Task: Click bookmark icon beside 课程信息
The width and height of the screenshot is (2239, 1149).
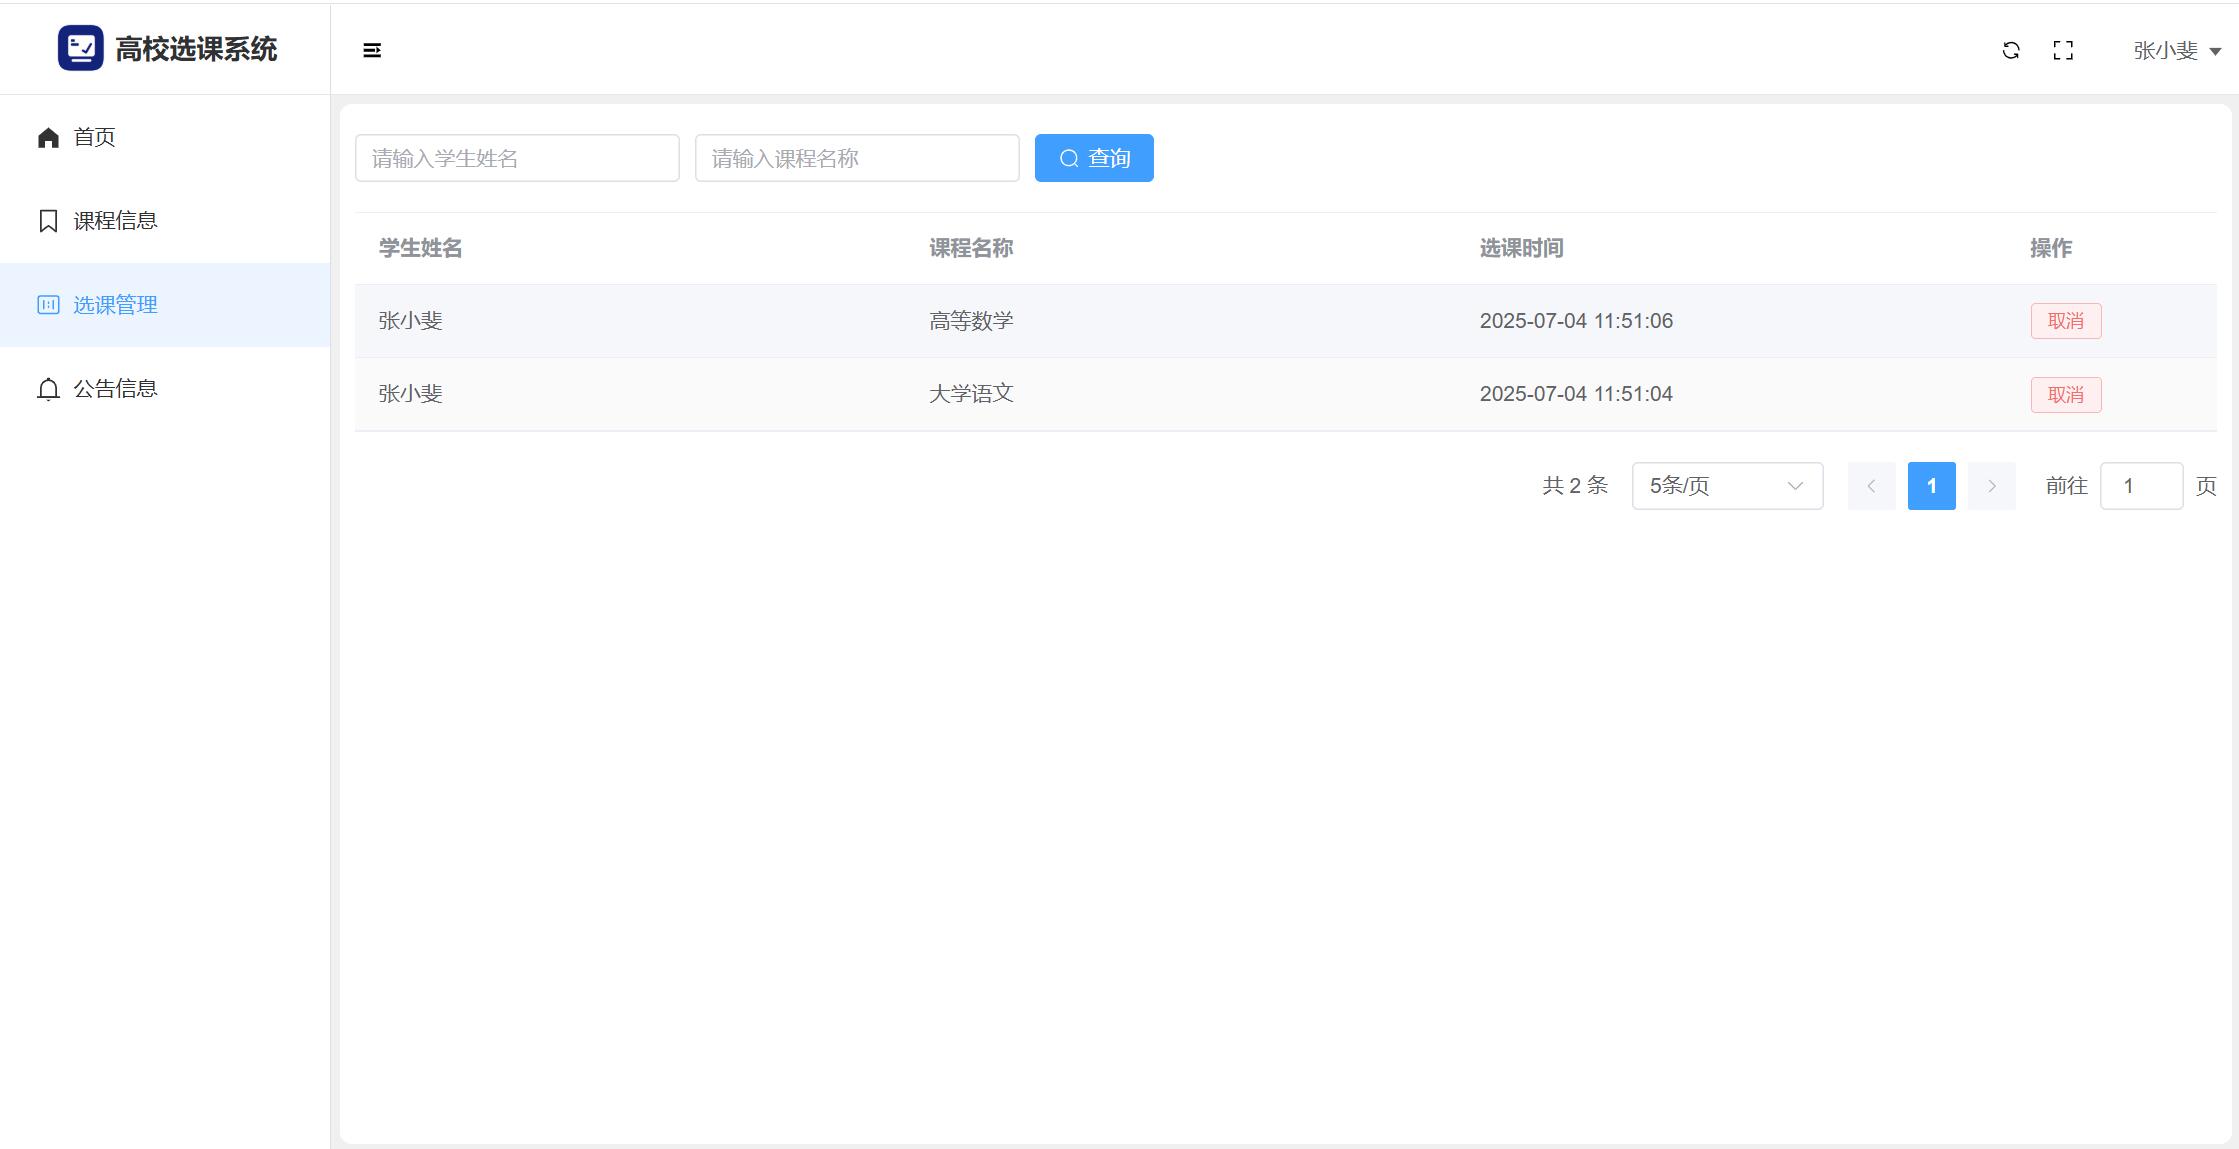Action: (48, 221)
